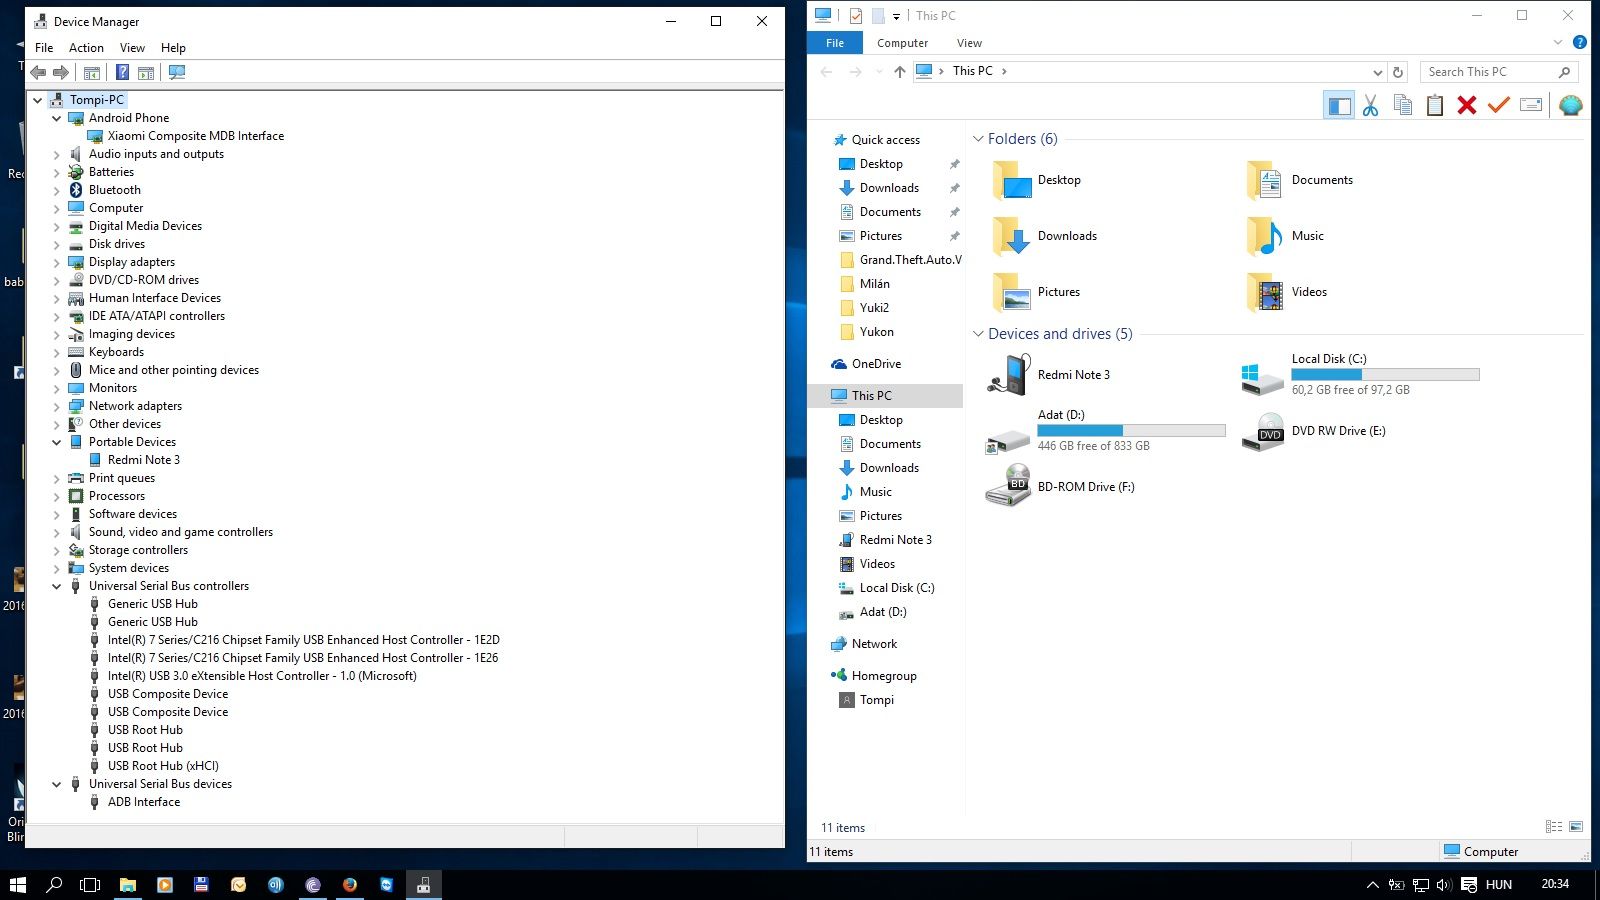Select Homegroup in navigation pane
This screenshot has height=900, width=1600.
[884, 676]
